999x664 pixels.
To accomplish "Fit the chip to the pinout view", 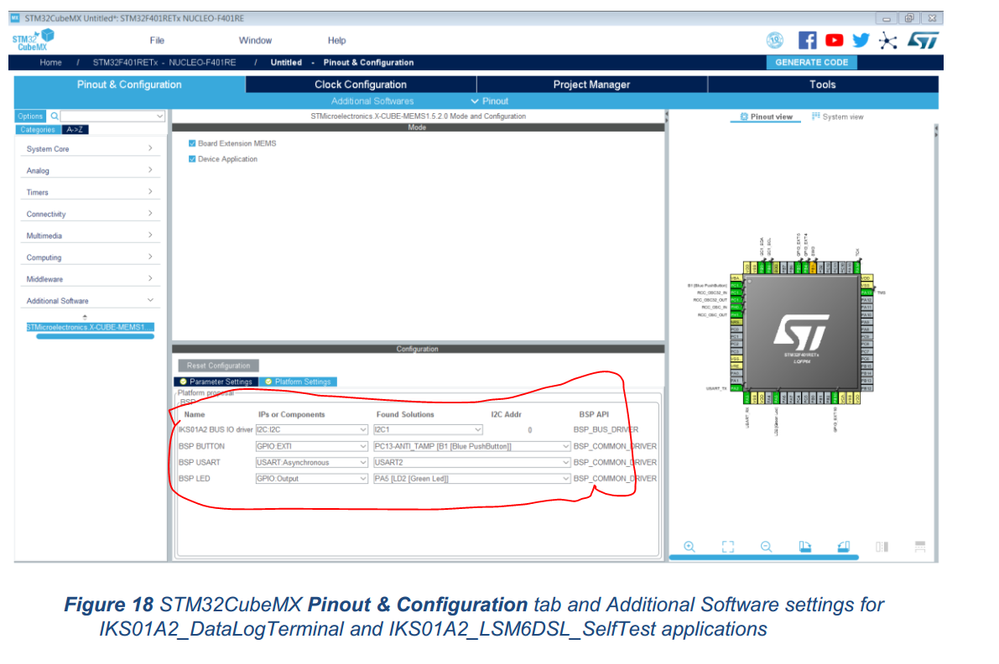I will pos(728,547).
